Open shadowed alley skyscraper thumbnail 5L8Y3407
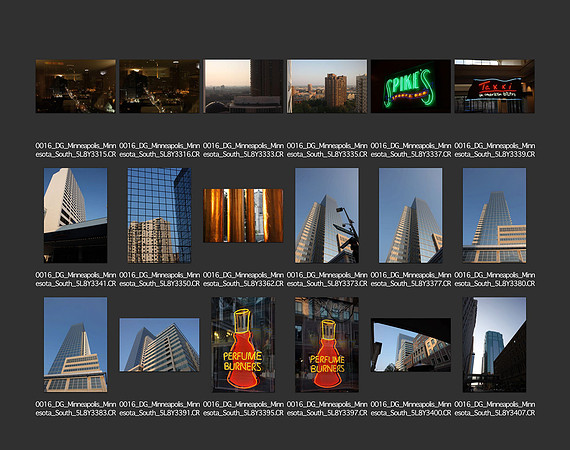The height and width of the screenshot is (450, 570). click(x=494, y=345)
